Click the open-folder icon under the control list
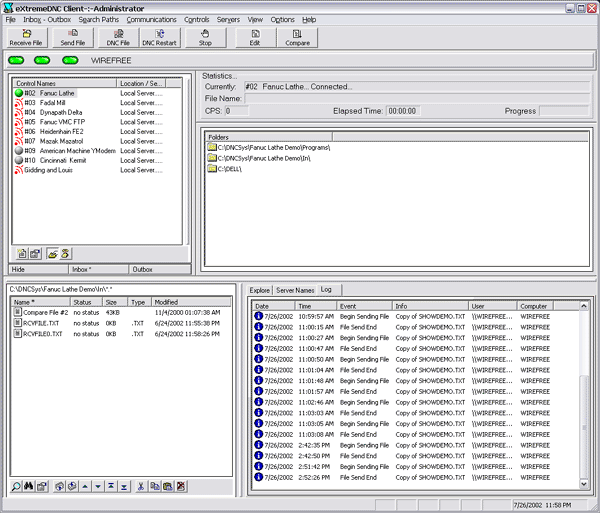This screenshot has height=513, width=600. click(52, 253)
